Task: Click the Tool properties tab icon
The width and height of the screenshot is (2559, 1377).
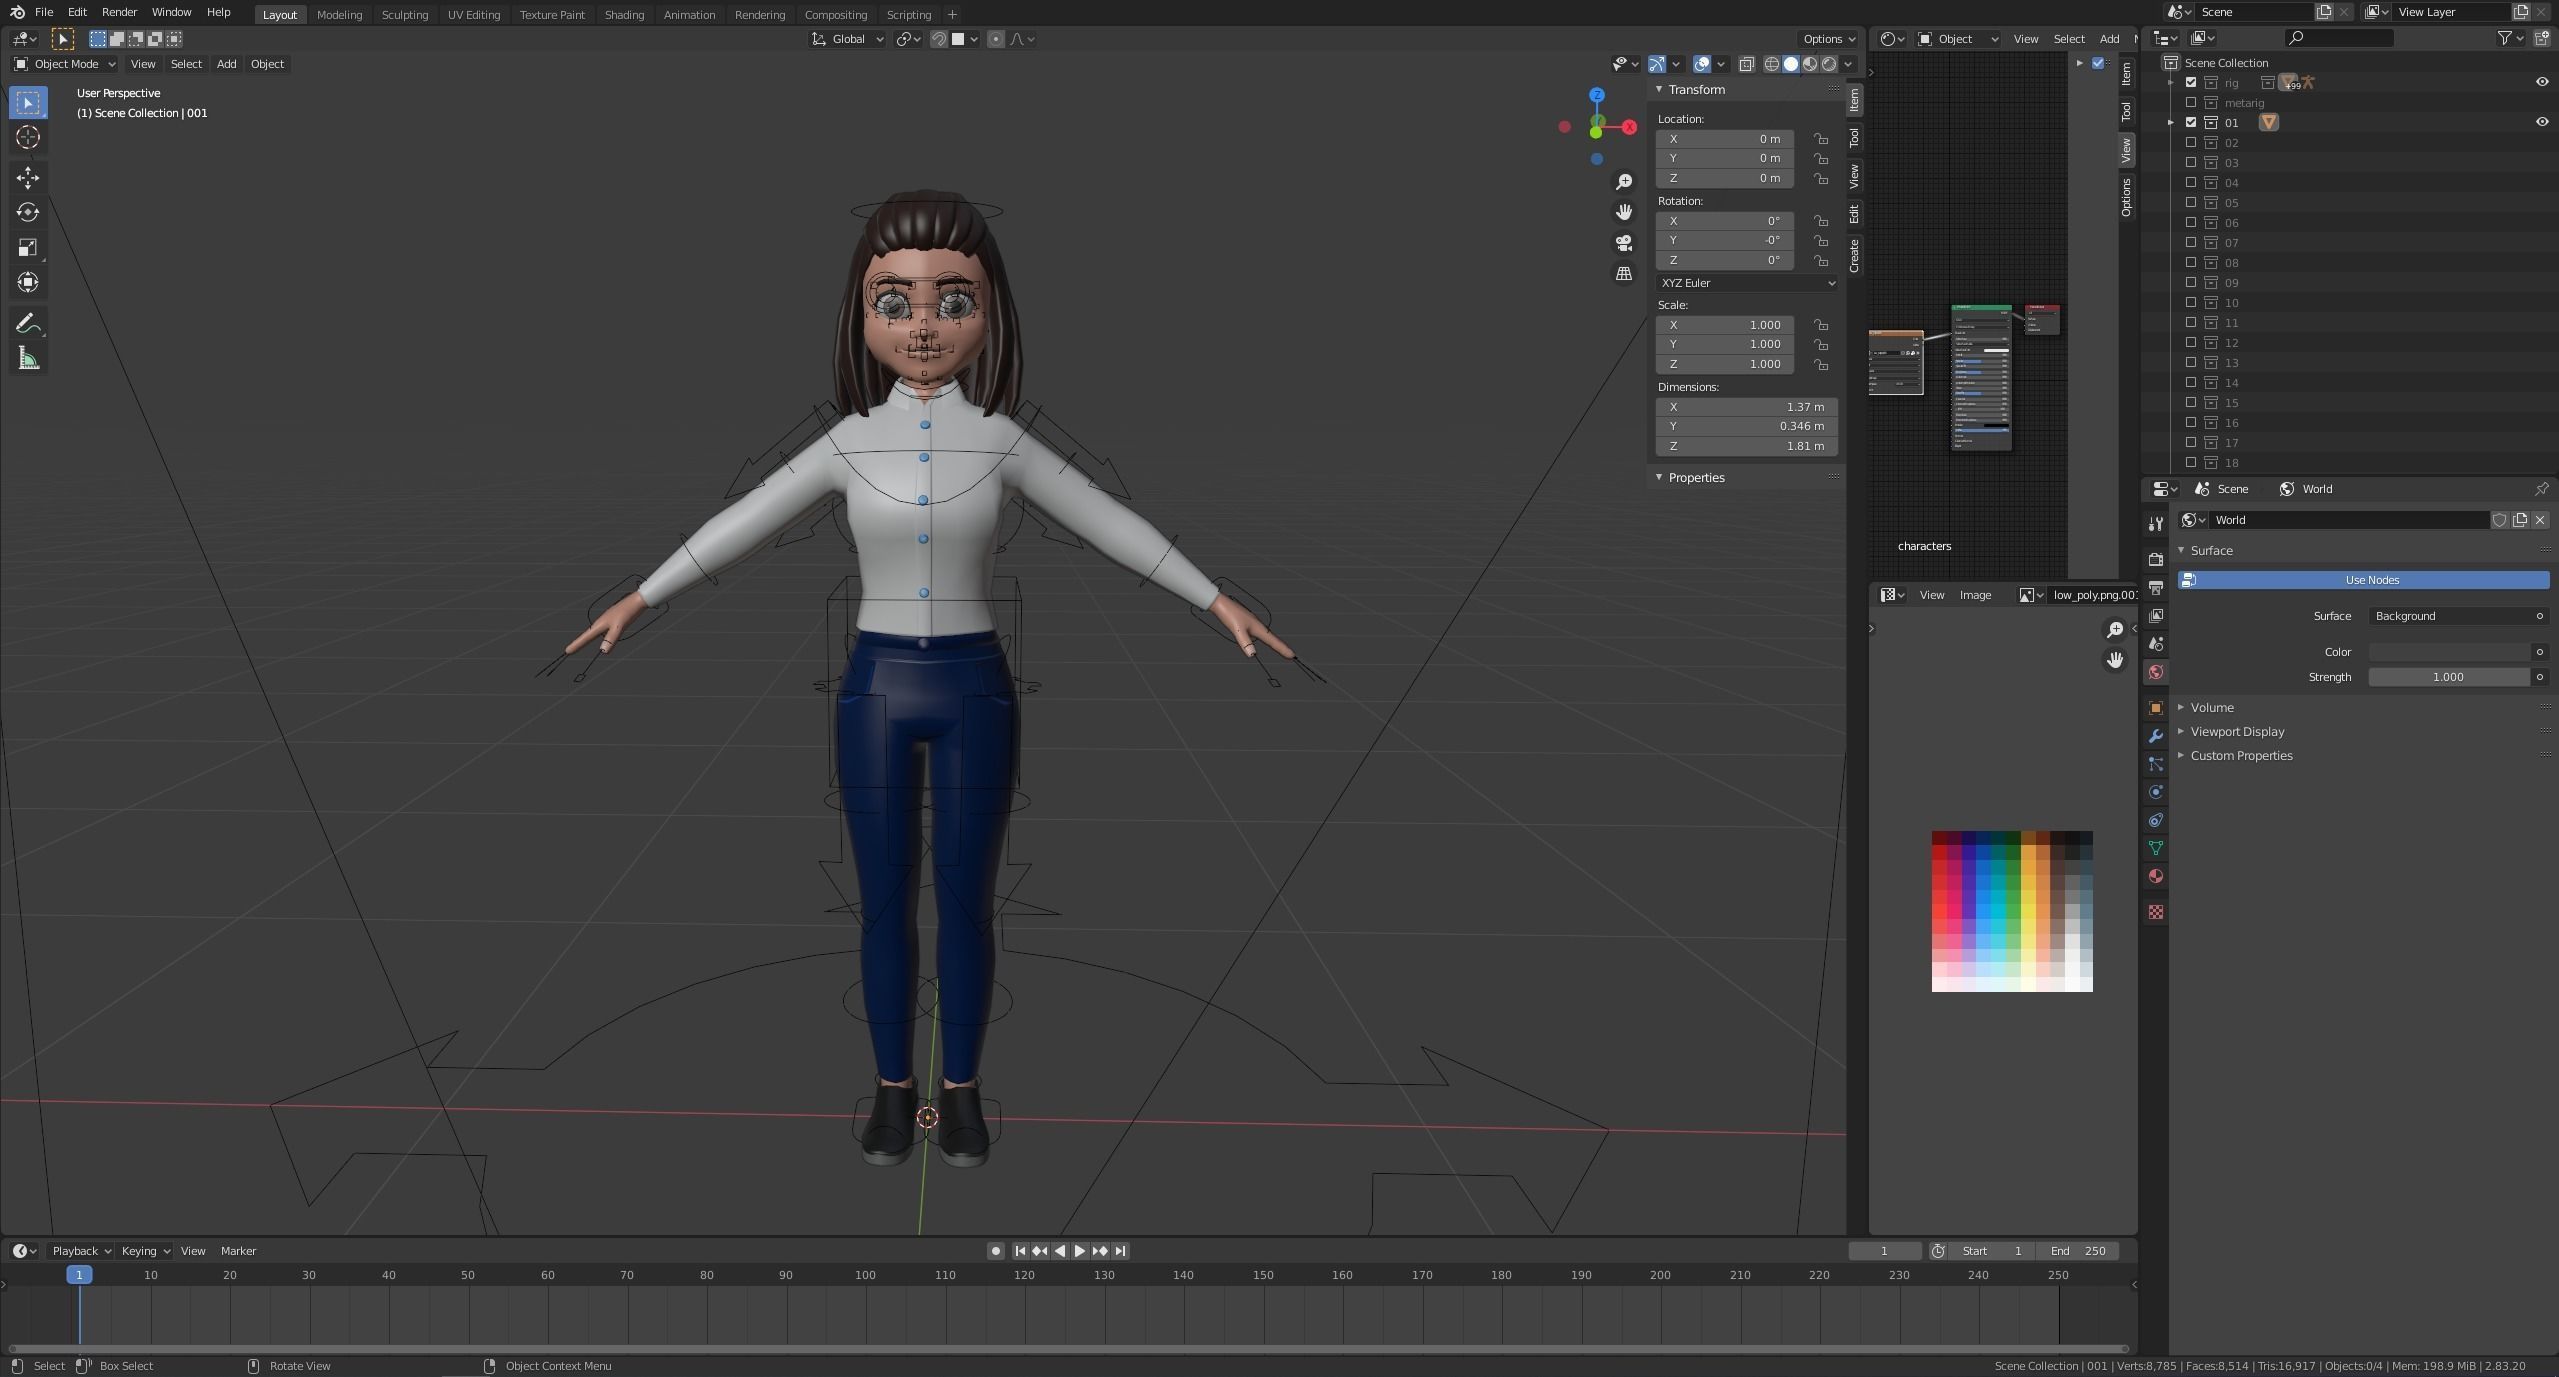Action: point(2156,524)
